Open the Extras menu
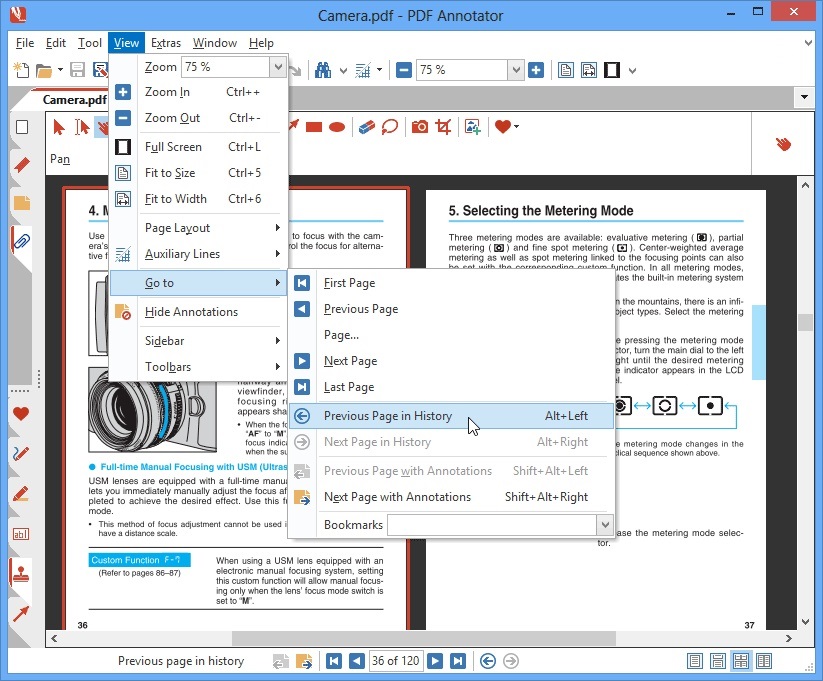823x681 pixels. click(166, 43)
